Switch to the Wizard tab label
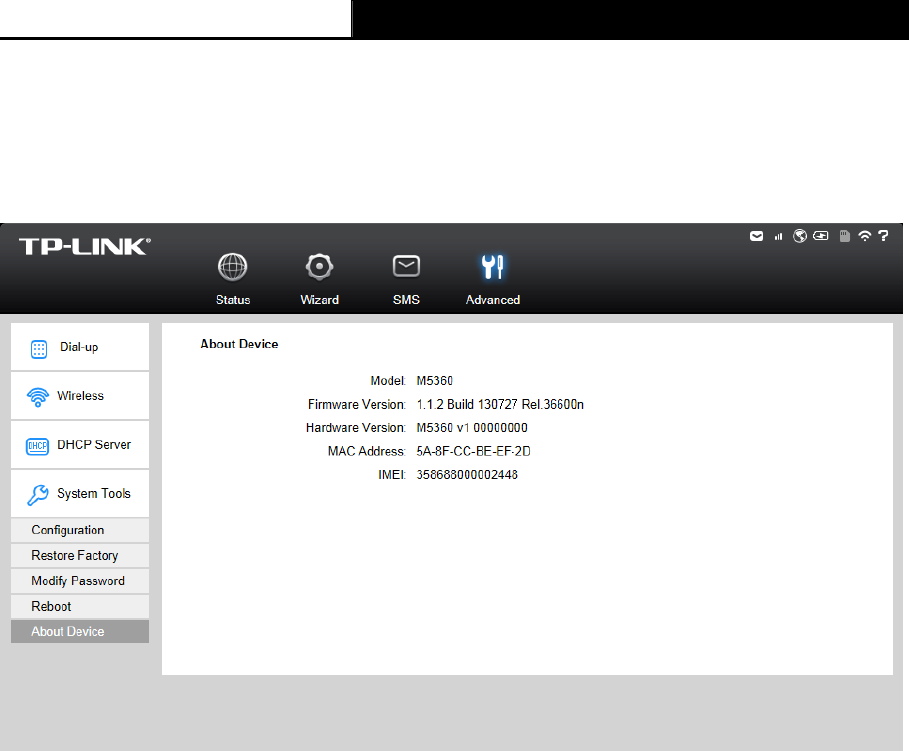909x751 pixels. (x=319, y=300)
